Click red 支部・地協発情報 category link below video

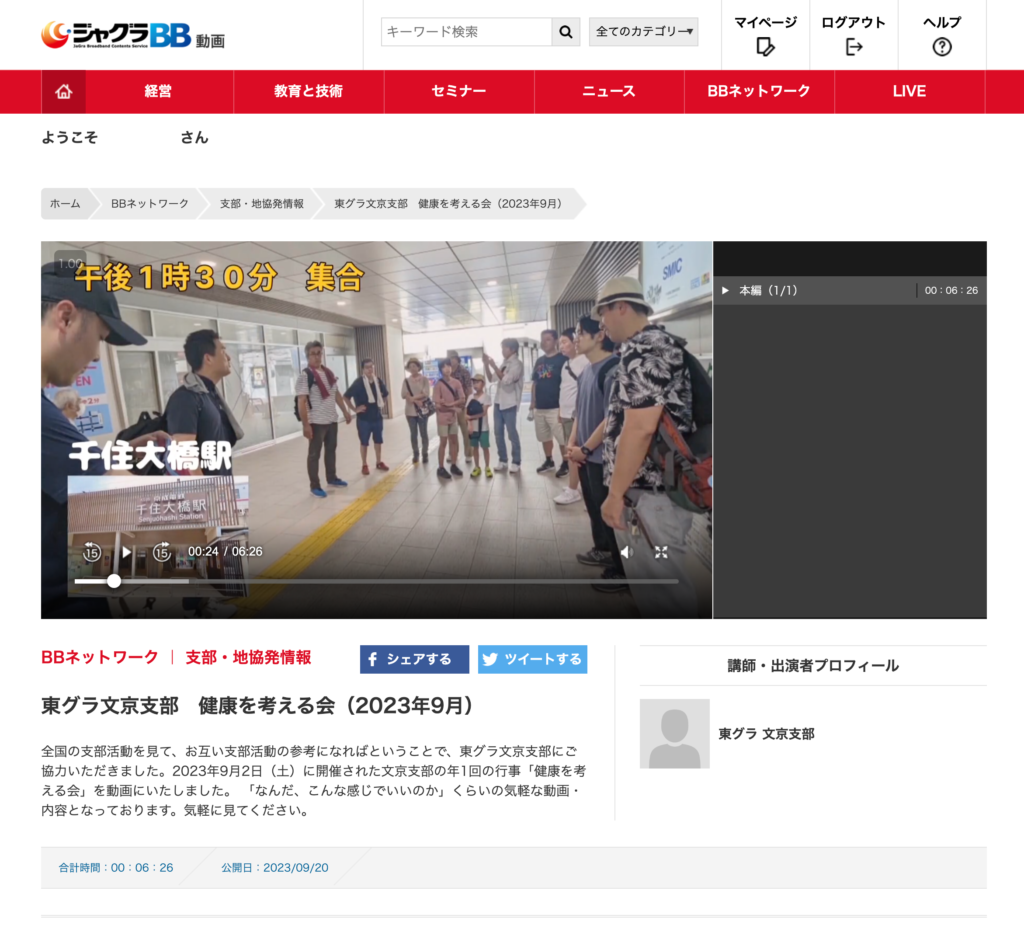[x=248, y=657]
